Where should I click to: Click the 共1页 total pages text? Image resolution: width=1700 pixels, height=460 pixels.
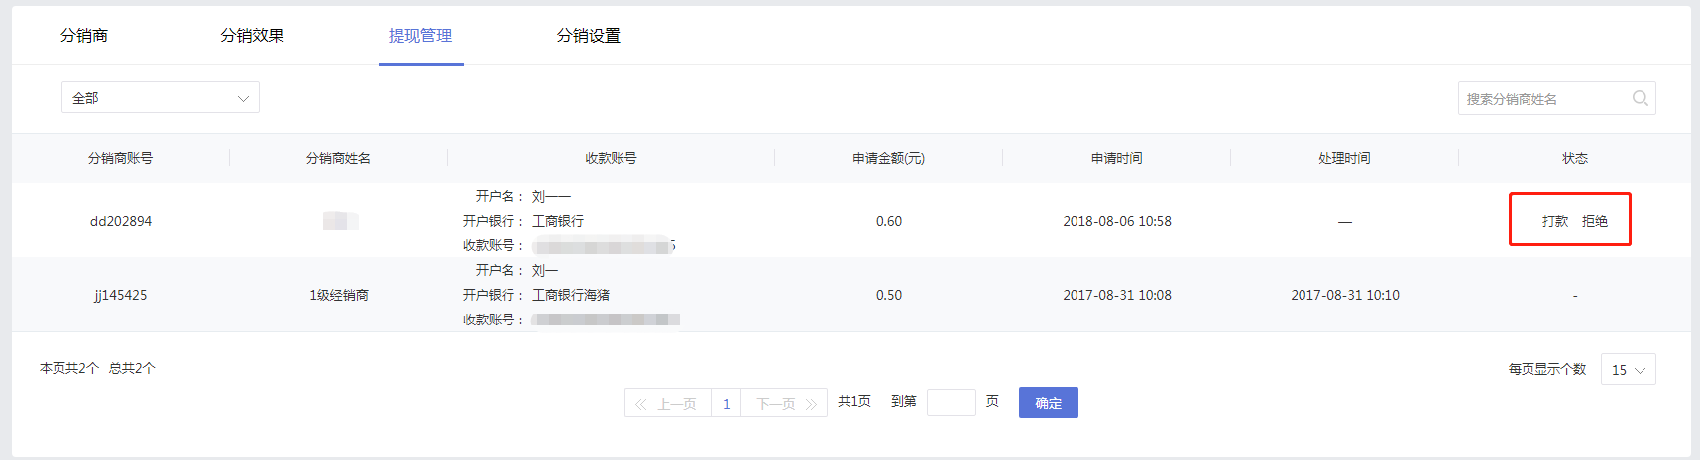tap(854, 401)
